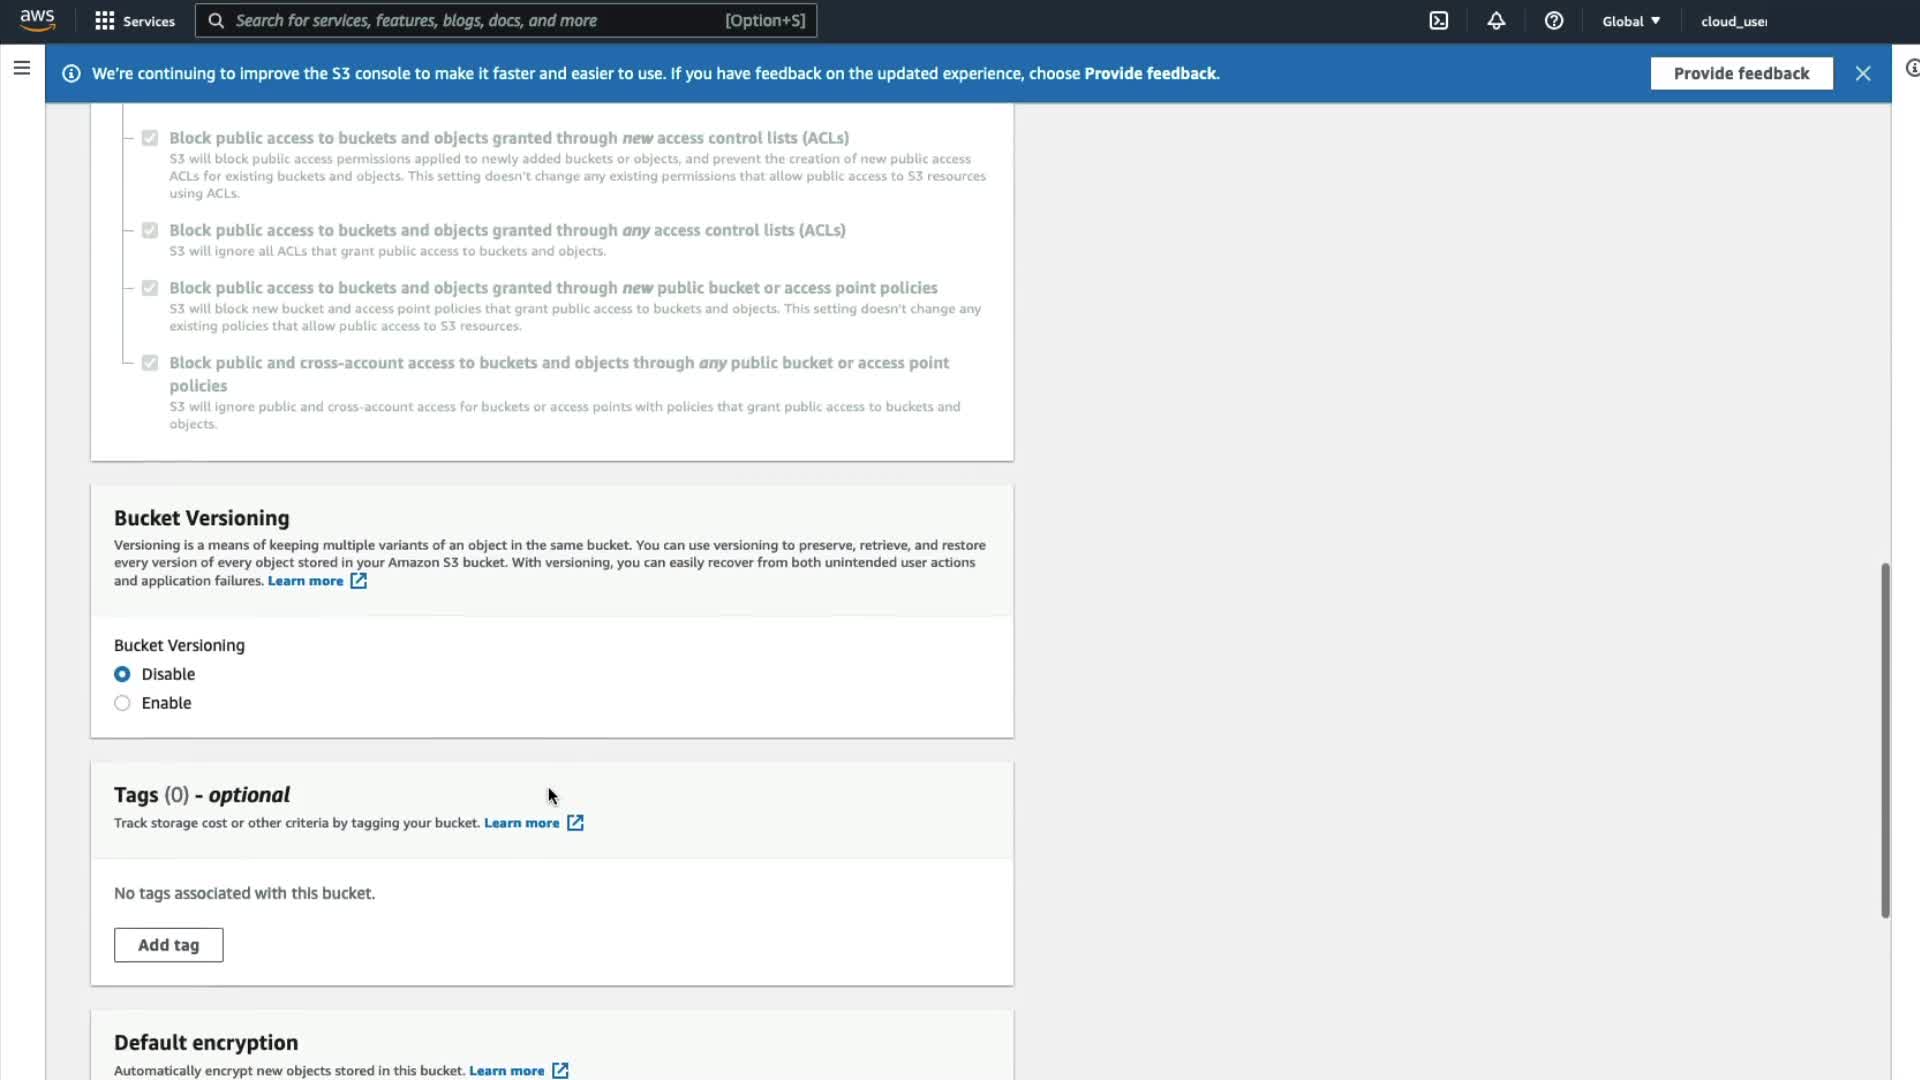Toggle block any public bucket policies checkbox
Image resolution: width=1920 pixels, height=1080 pixels.
pyautogui.click(x=150, y=363)
